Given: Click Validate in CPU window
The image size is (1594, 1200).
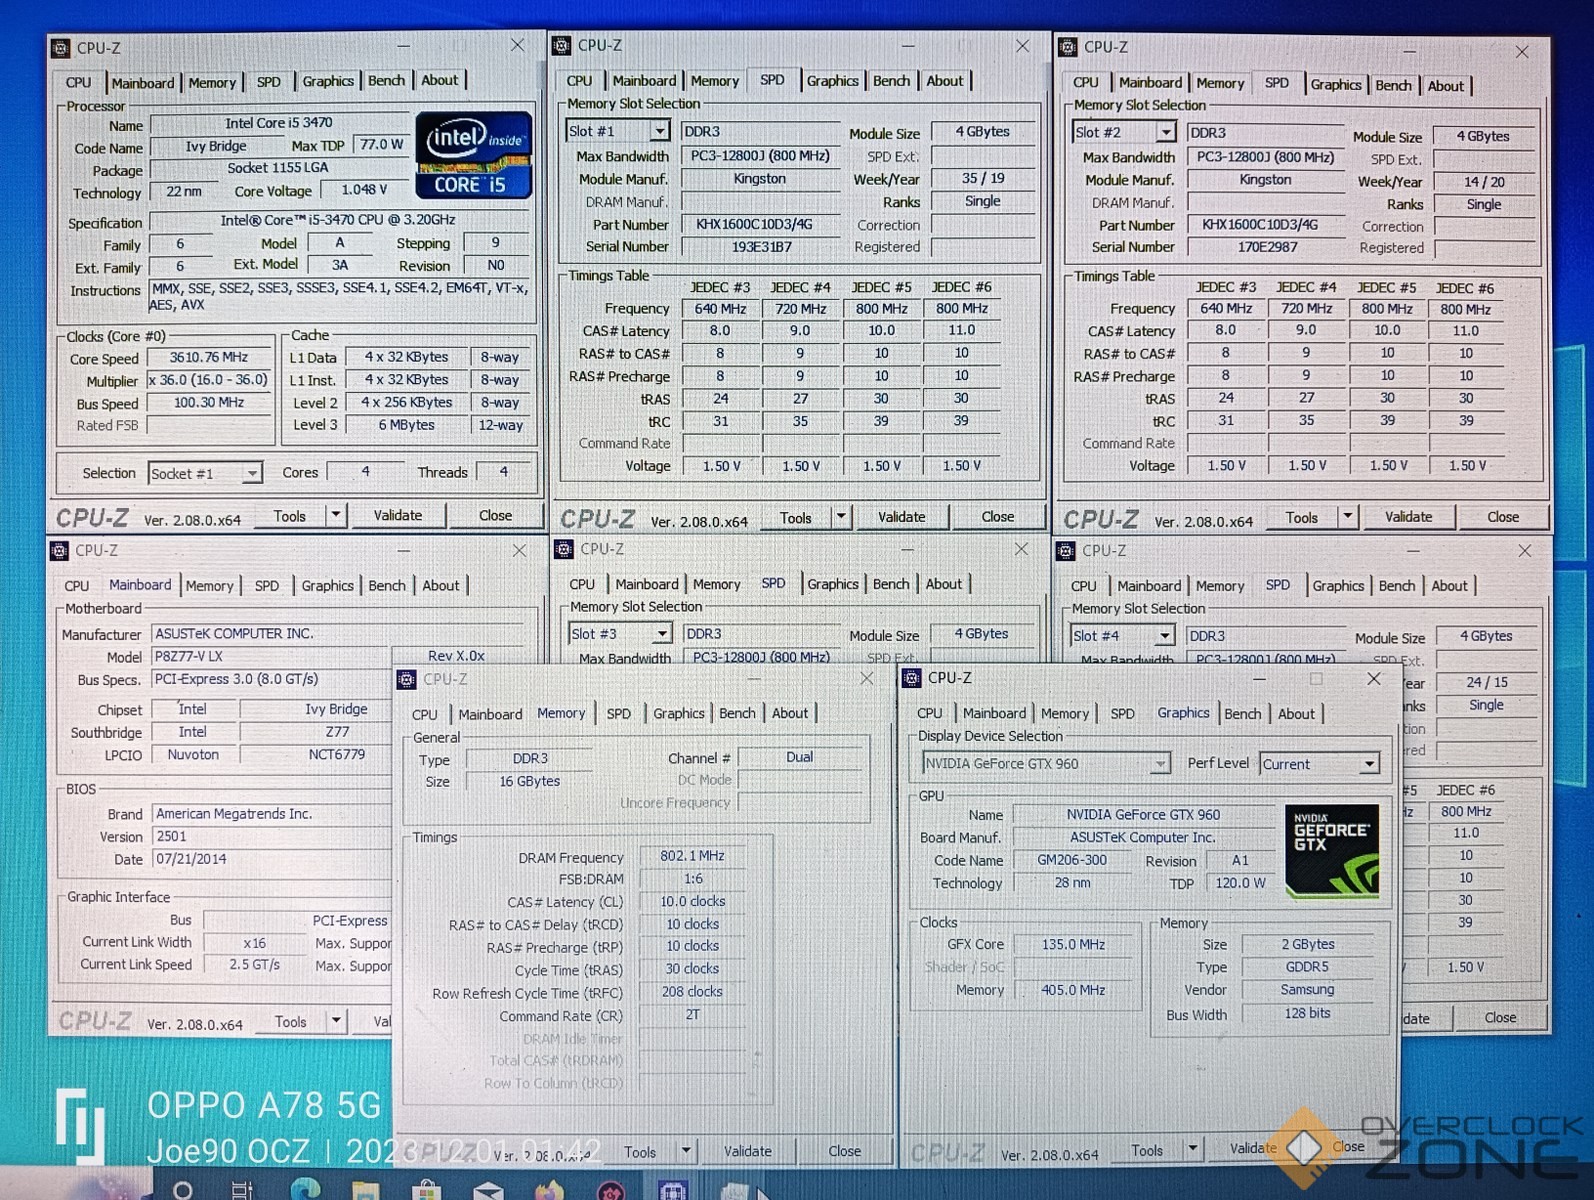Looking at the screenshot, I should 398,515.
